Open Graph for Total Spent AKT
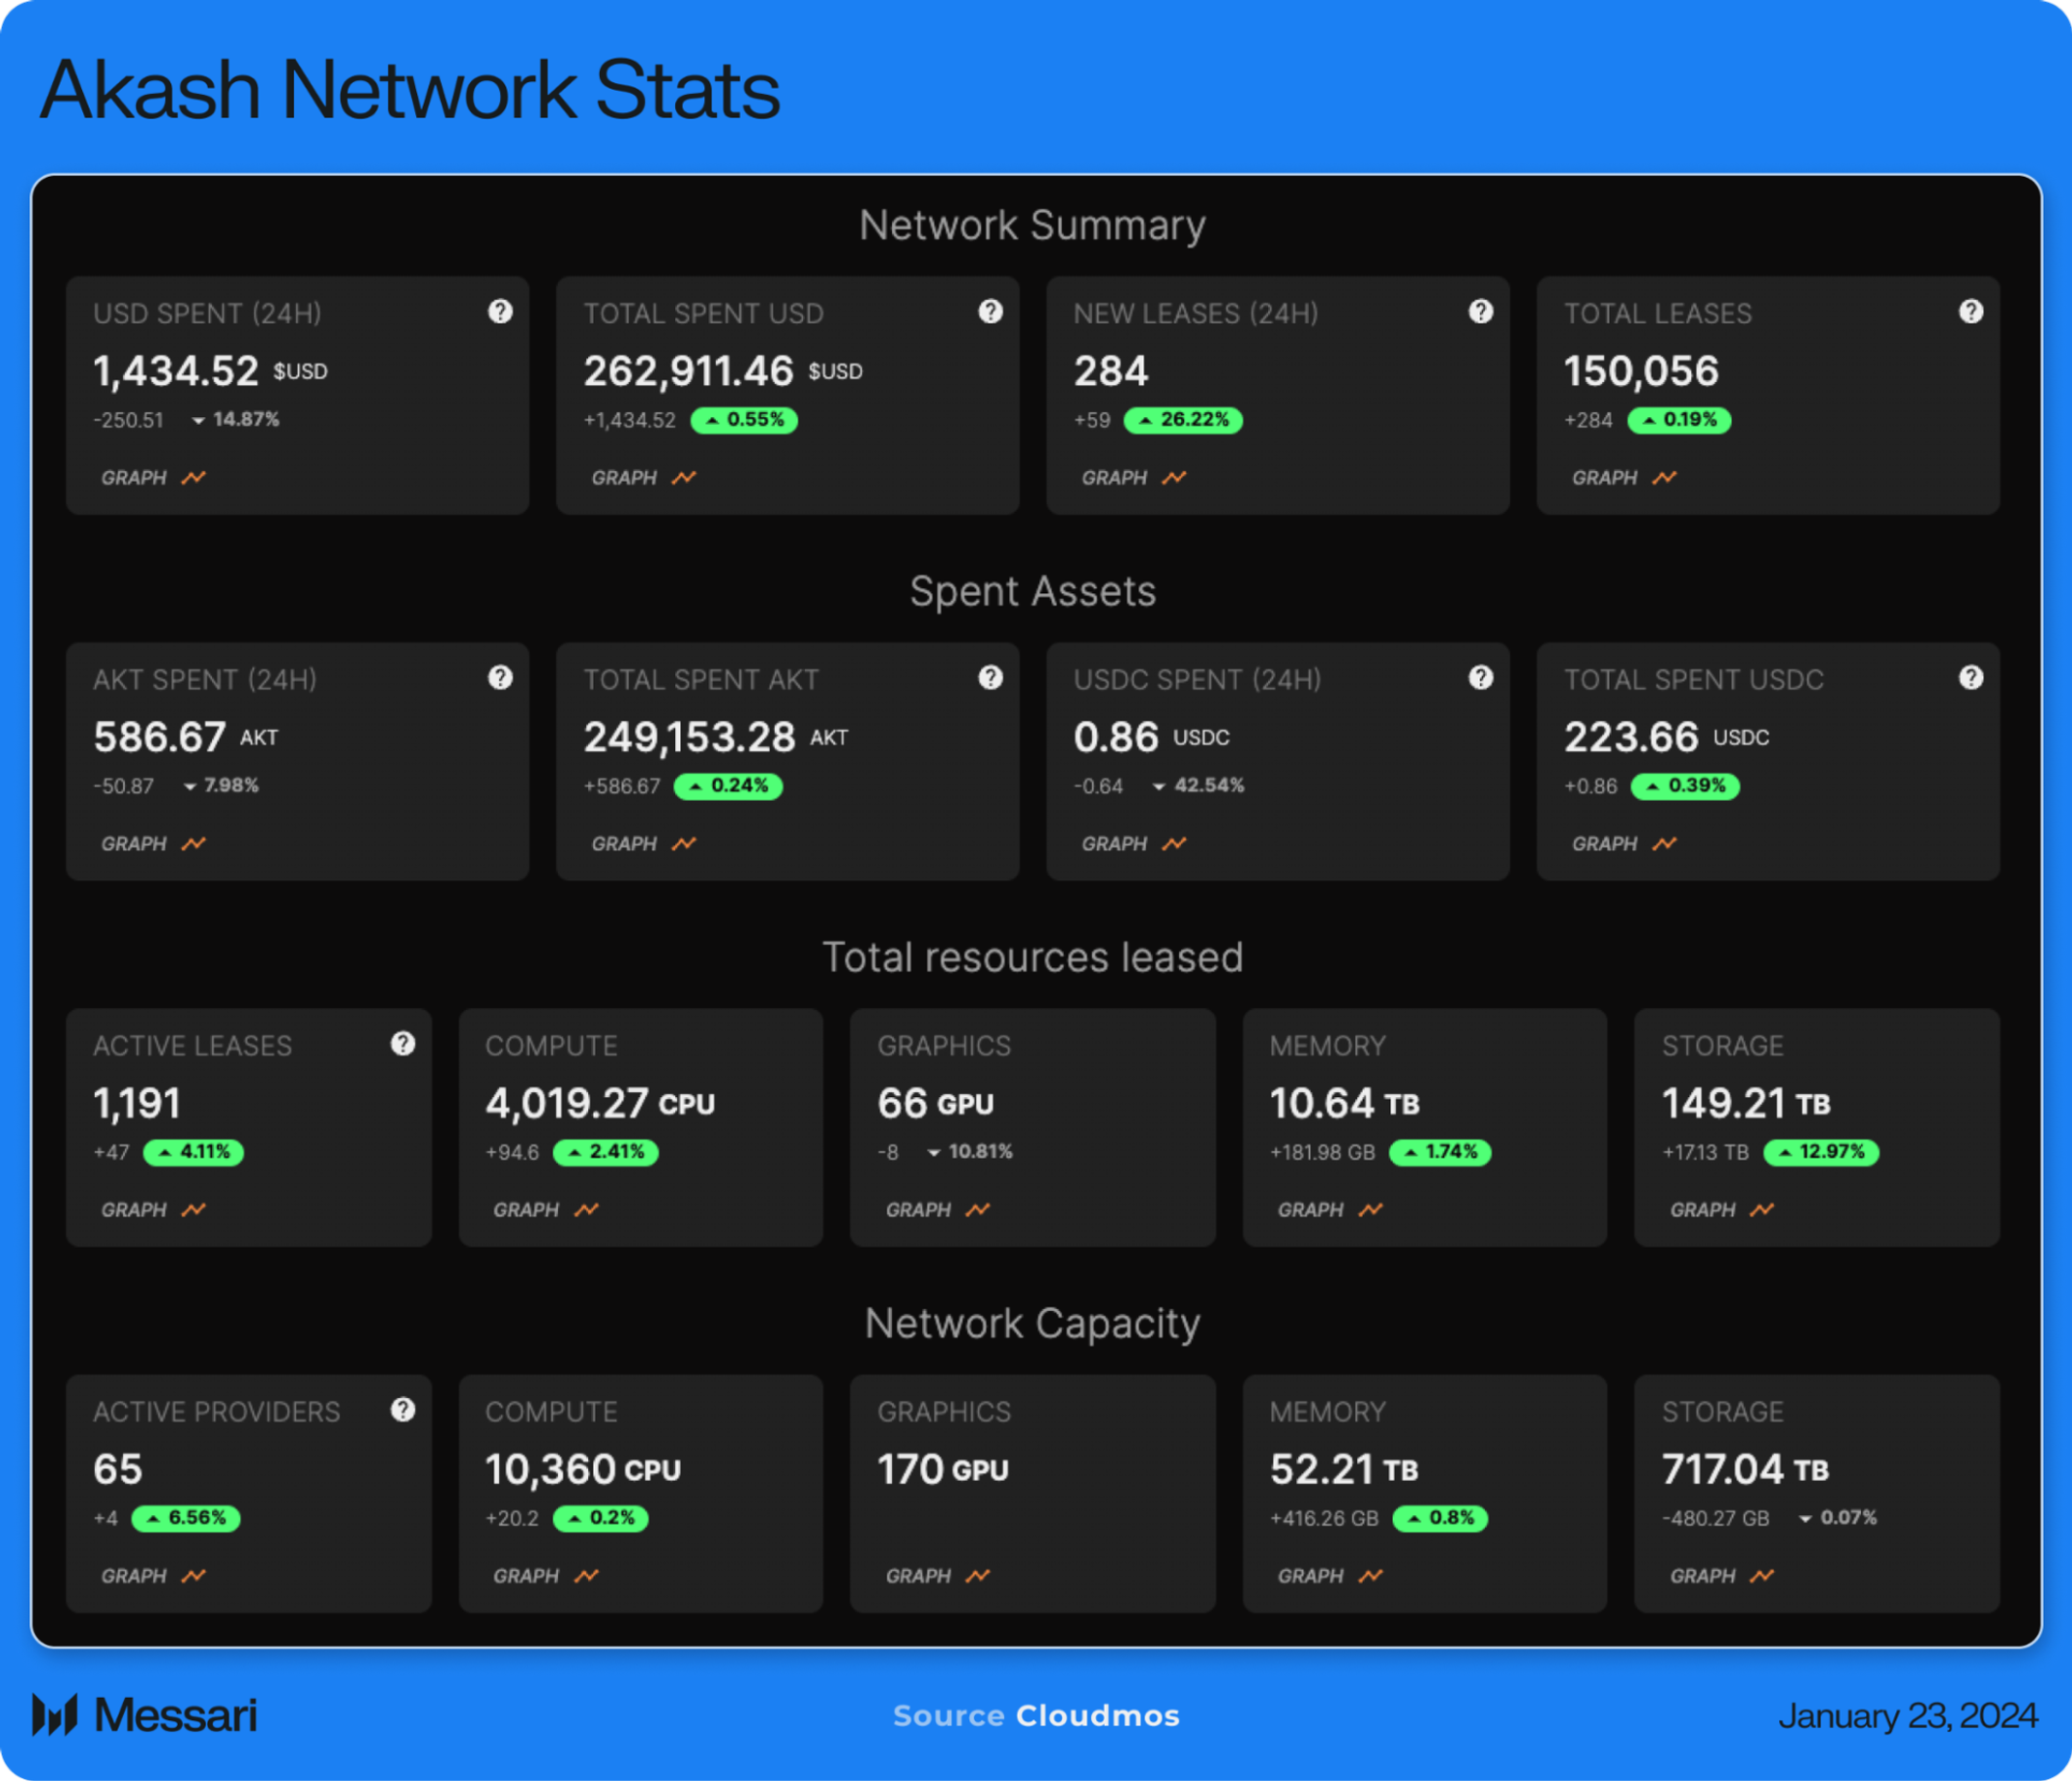 click(x=643, y=844)
